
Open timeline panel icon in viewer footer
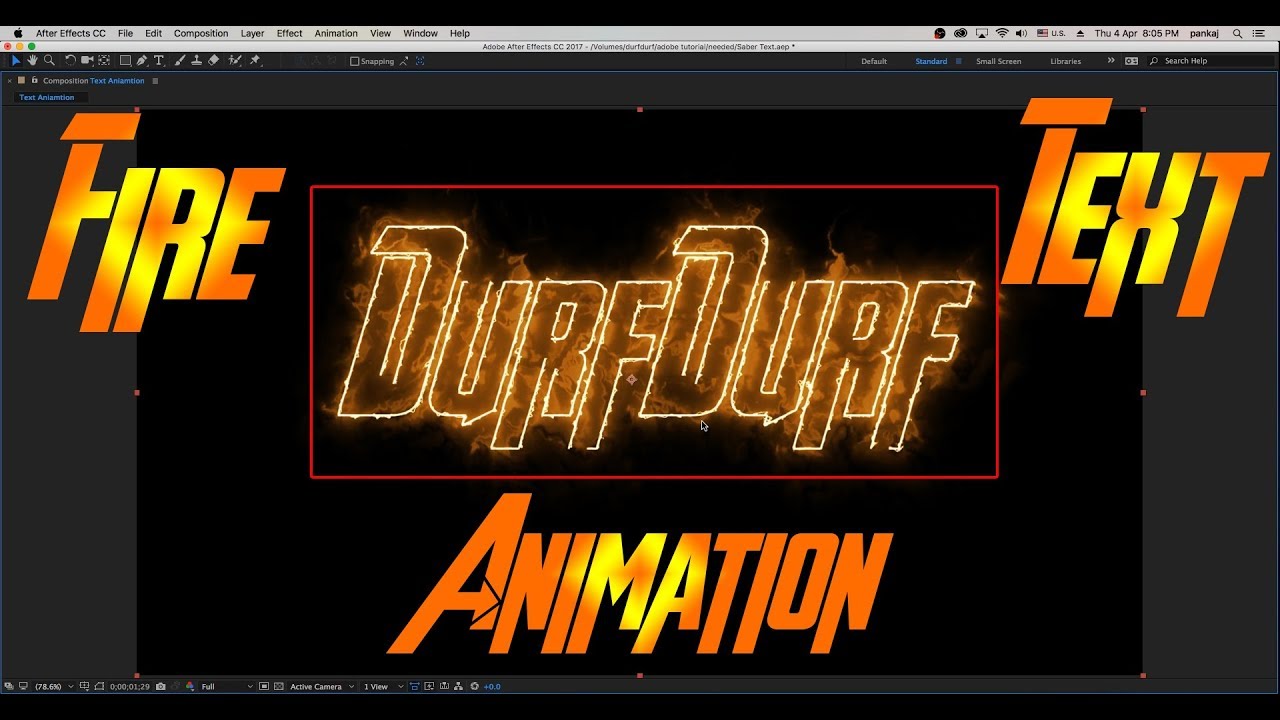pos(444,686)
